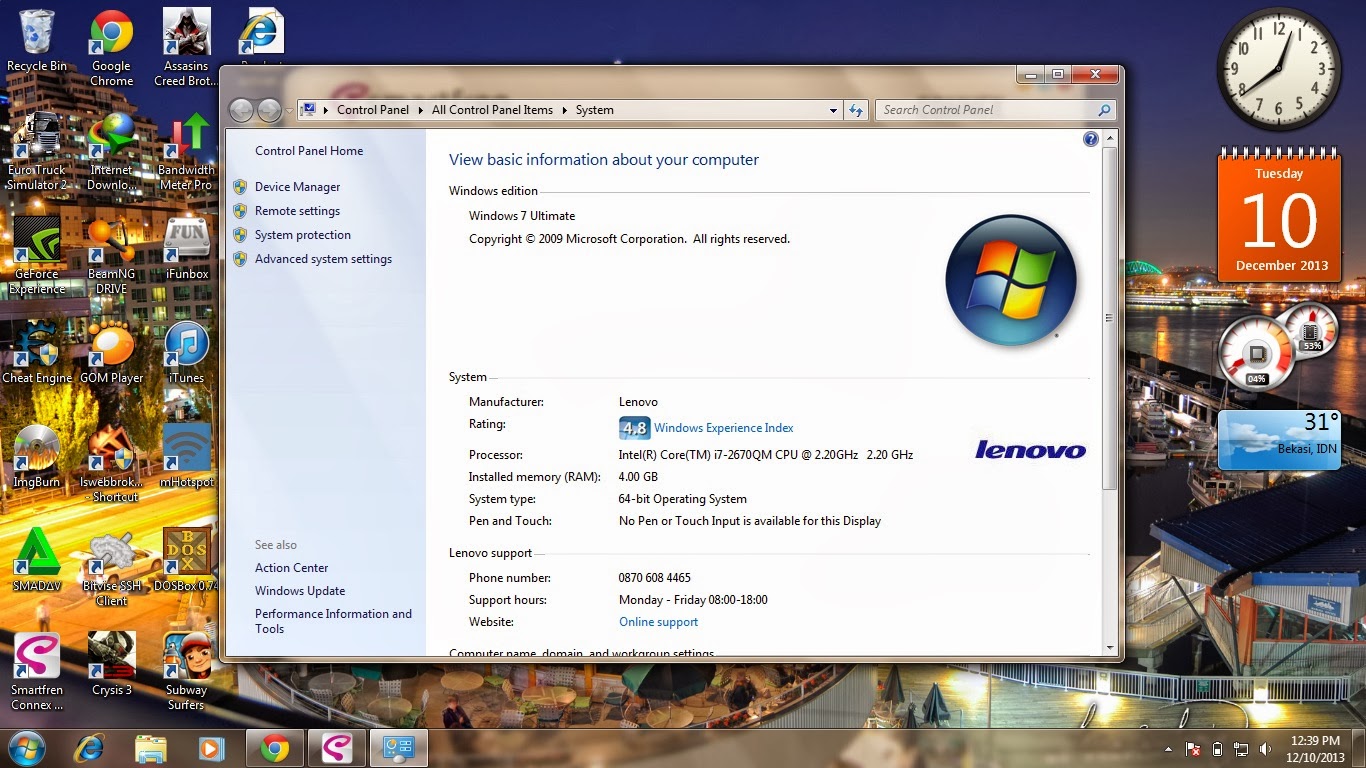Start Euro Truck Simulator 2 shortcut
The image size is (1366, 768).
[x=37, y=151]
